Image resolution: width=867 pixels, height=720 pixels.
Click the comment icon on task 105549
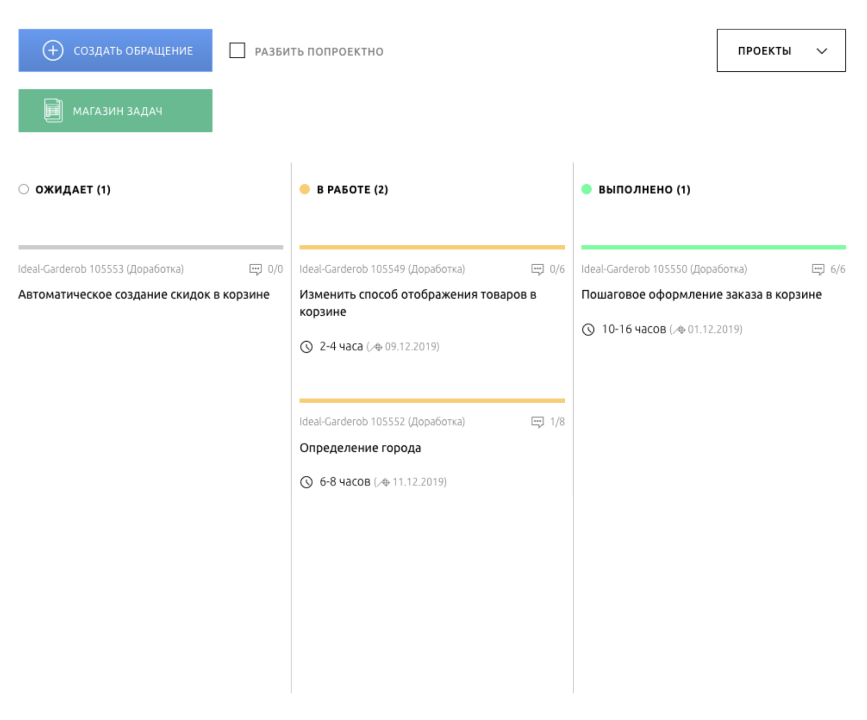537,269
